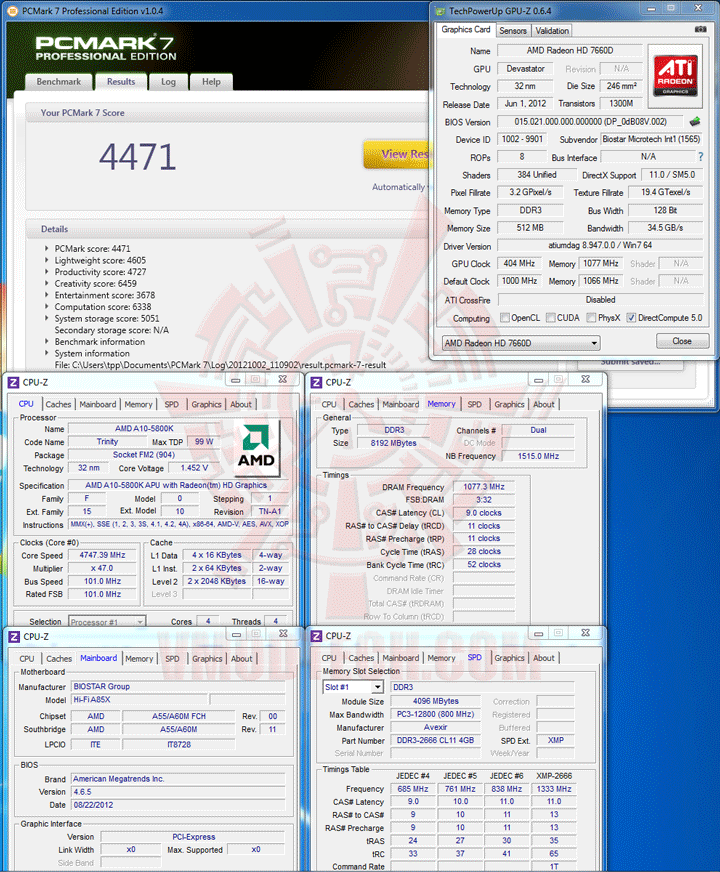Select SPD tab in CPU-Z CPU window
This screenshot has width=720, height=872.
coord(172,404)
